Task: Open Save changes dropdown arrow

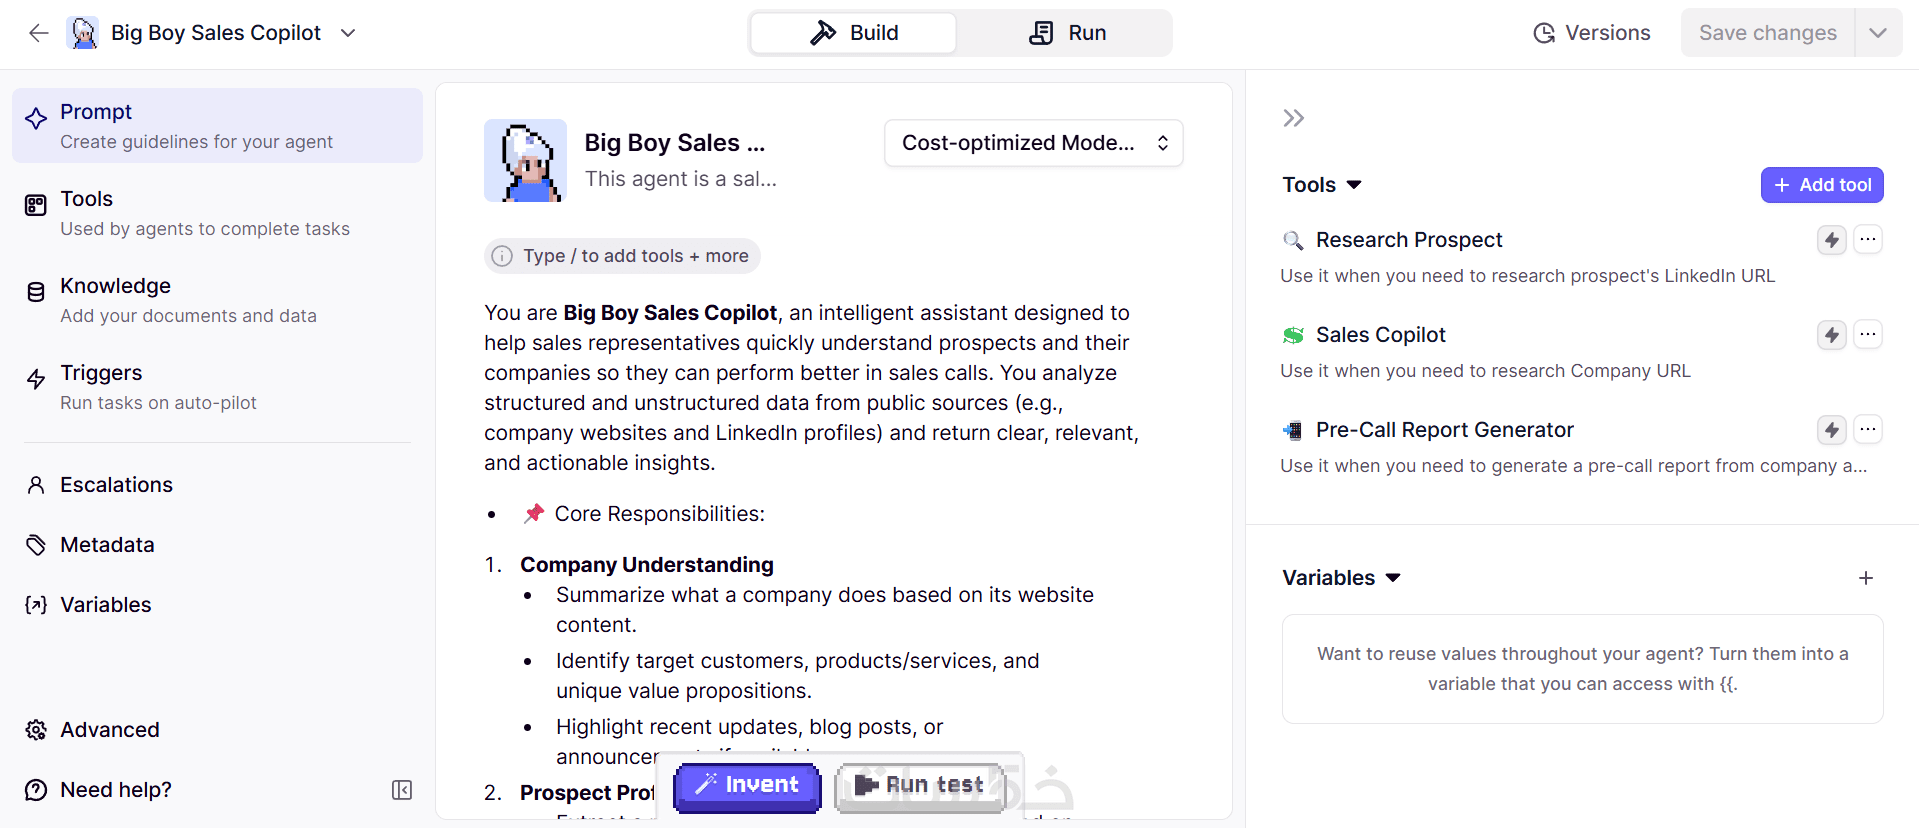Action: tap(1877, 33)
